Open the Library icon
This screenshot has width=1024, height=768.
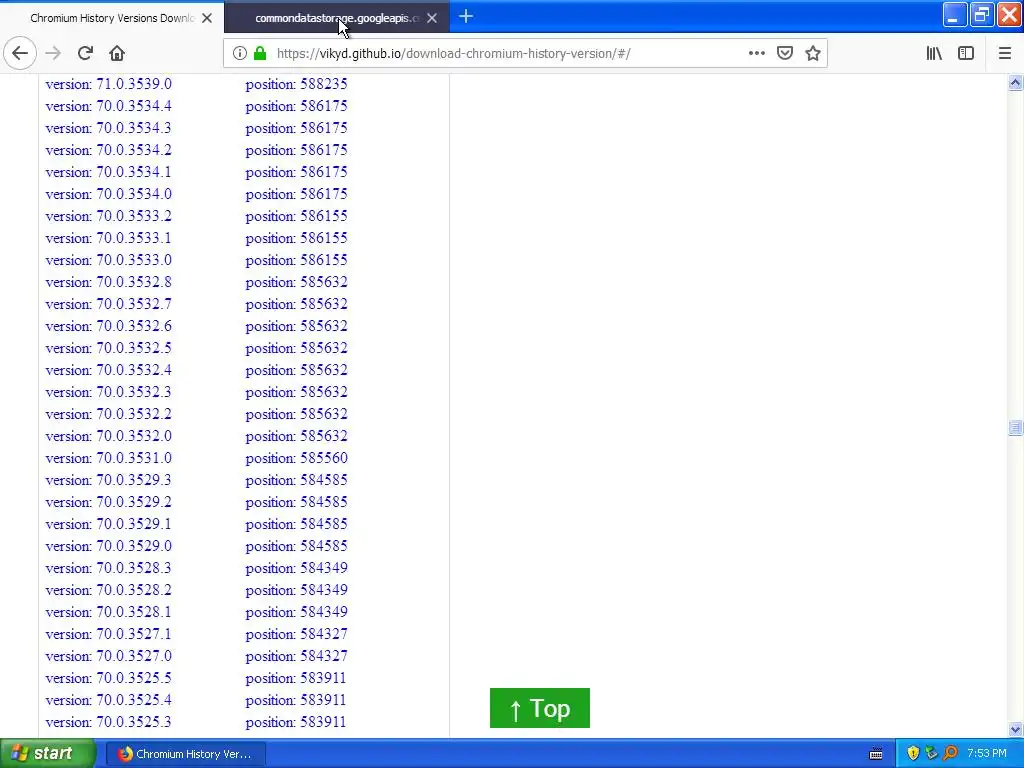click(934, 54)
